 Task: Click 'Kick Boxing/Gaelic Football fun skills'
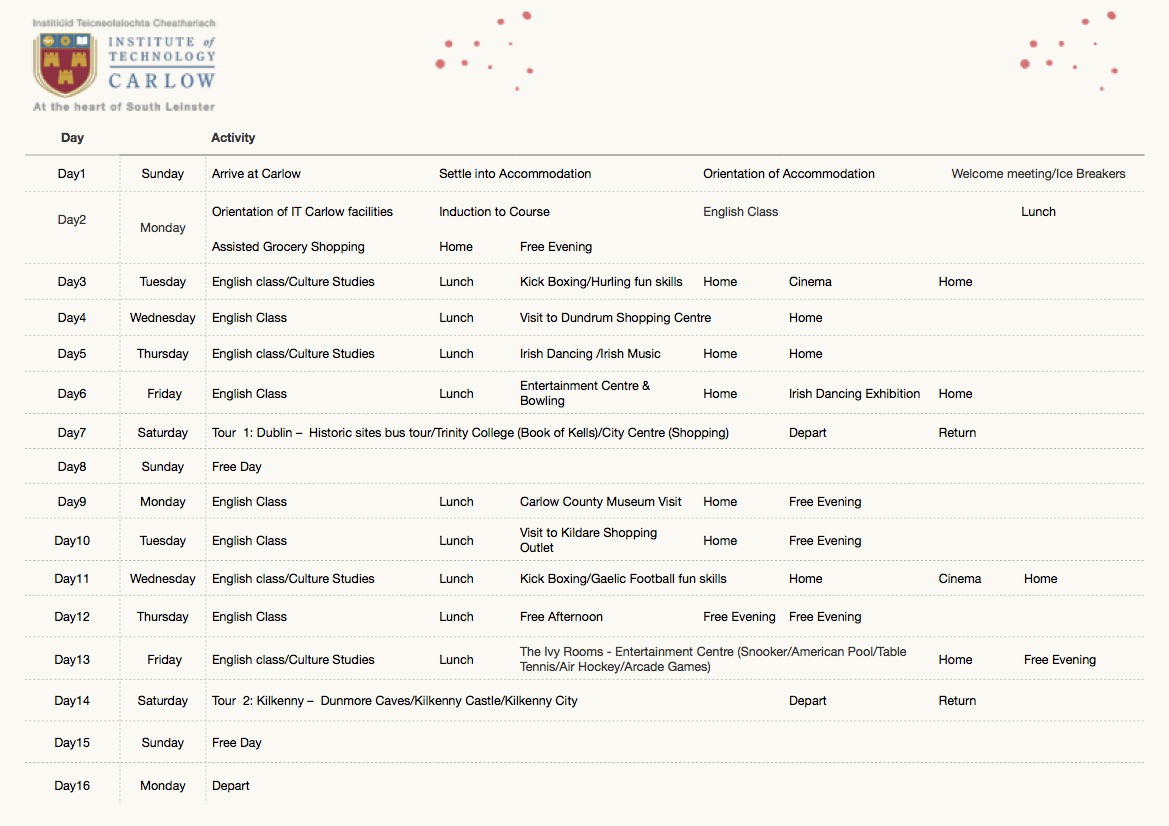[623, 579]
